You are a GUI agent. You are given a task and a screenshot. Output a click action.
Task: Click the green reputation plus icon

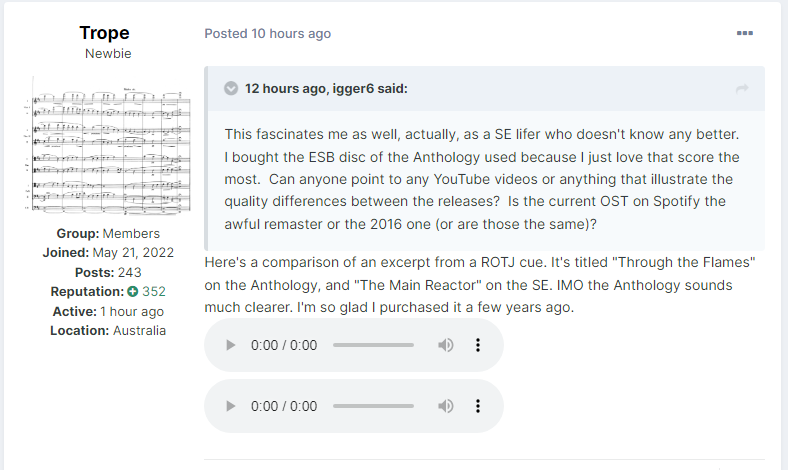pyautogui.click(x=132, y=292)
